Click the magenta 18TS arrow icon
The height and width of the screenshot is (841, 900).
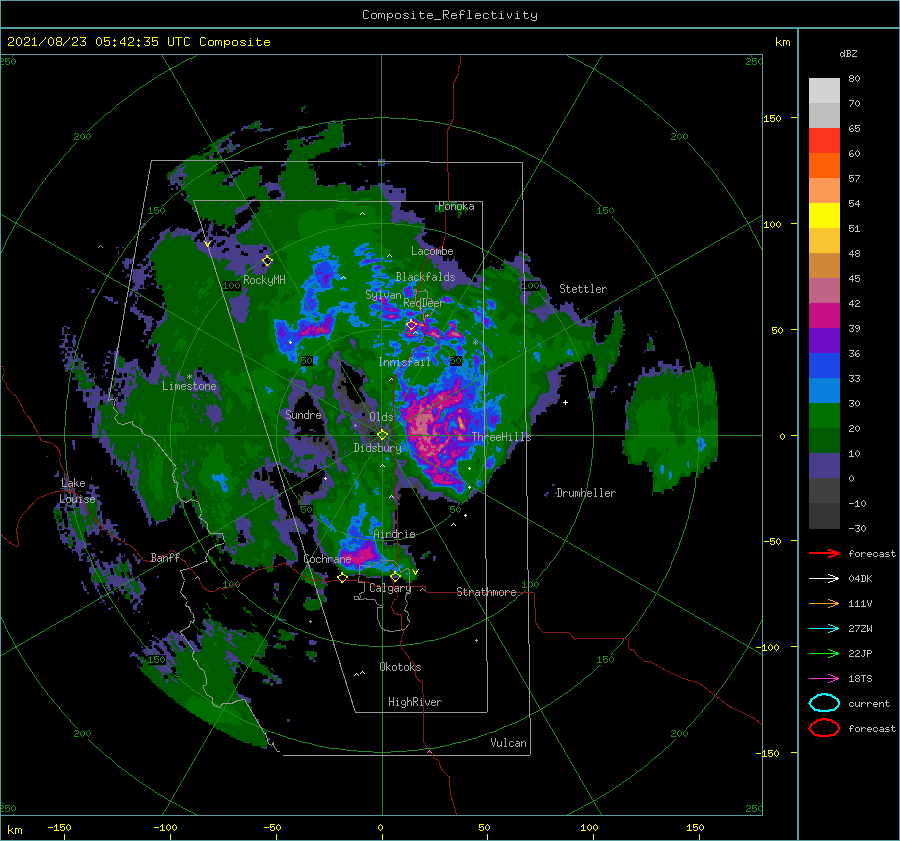click(x=824, y=679)
